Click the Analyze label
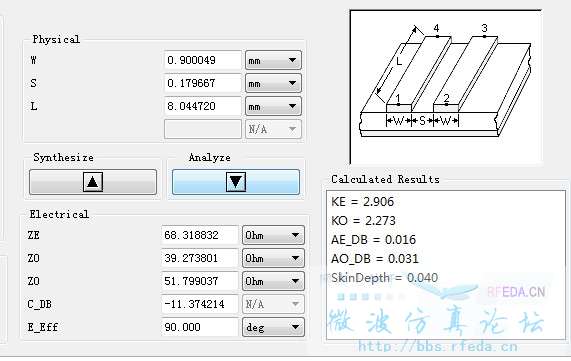571x361 pixels. (x=209, y=157)
